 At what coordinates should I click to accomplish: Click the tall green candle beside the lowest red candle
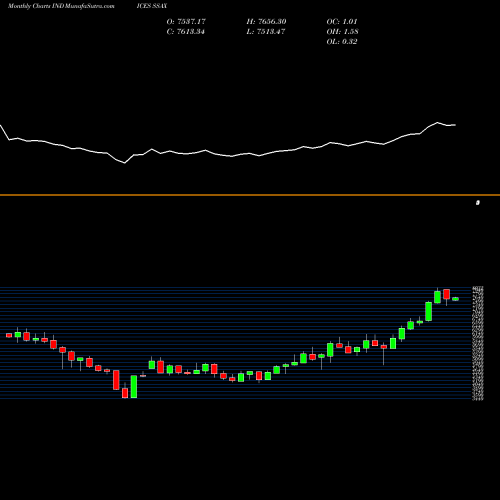(134, 387)
